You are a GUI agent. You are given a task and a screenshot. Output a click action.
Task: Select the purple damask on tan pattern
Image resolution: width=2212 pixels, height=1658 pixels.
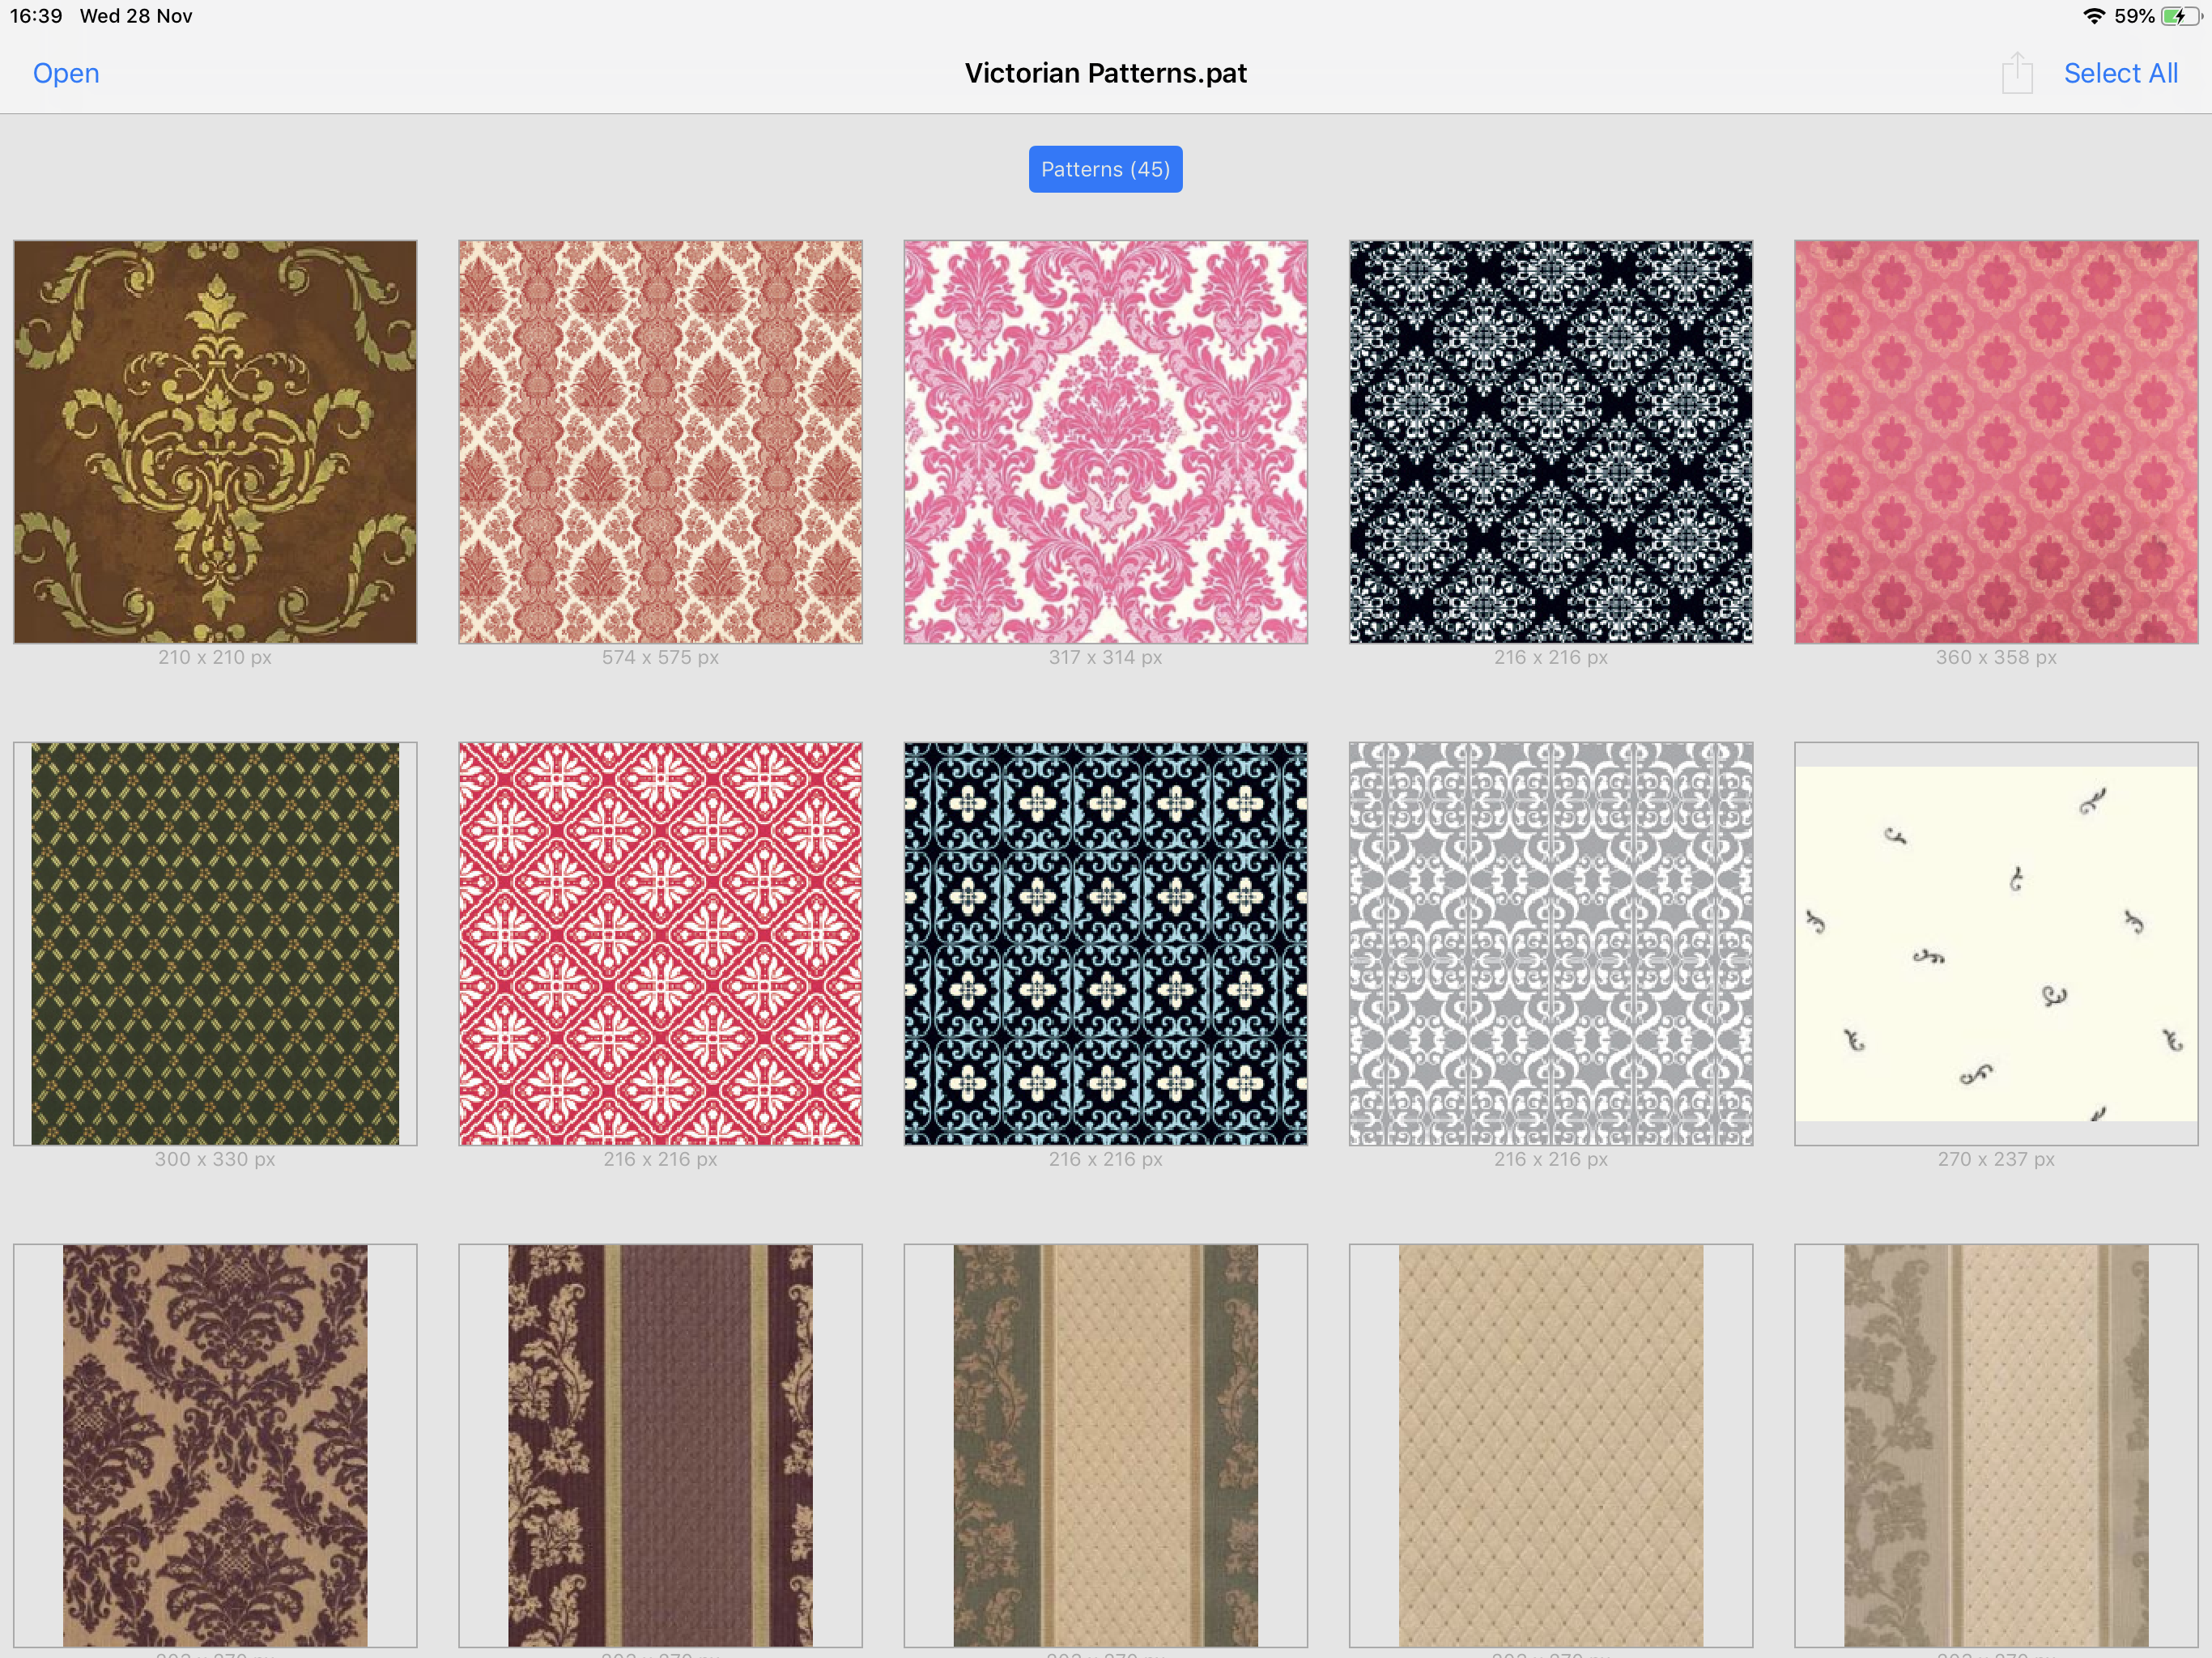[x=215, y=1445]
